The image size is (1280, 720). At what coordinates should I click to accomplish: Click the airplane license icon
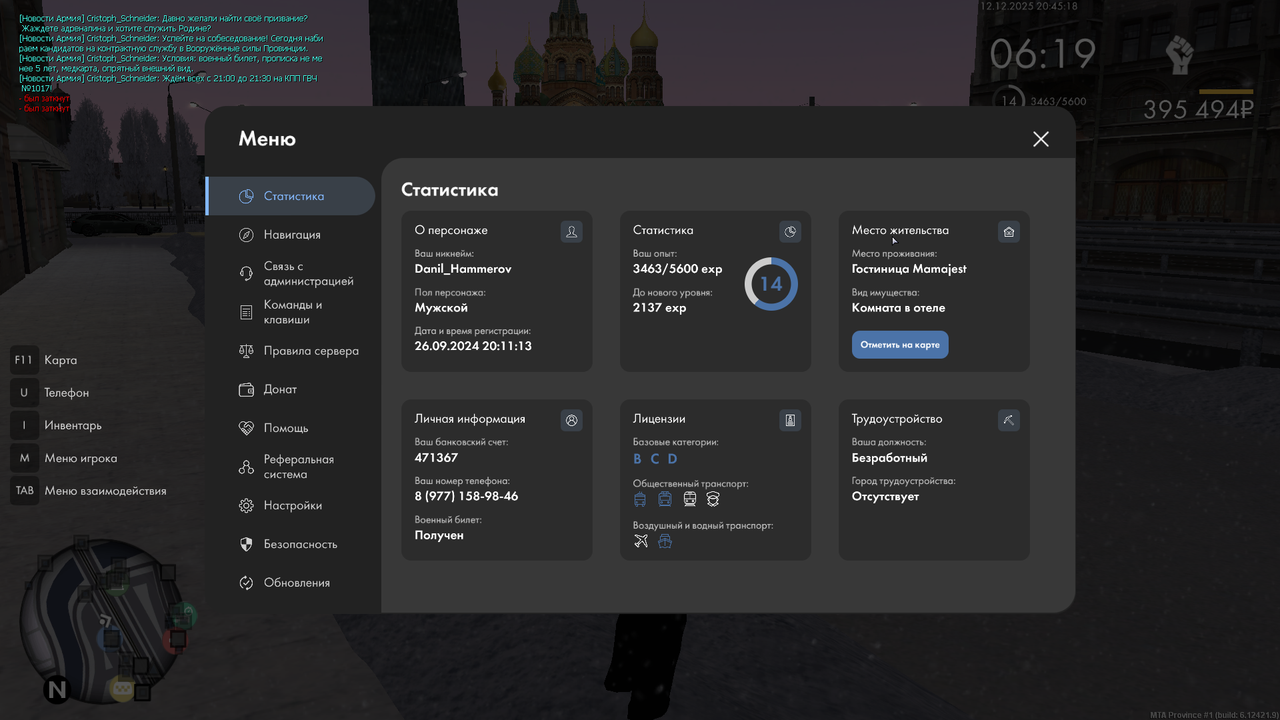pyautogui.click(x=641, y=541)
